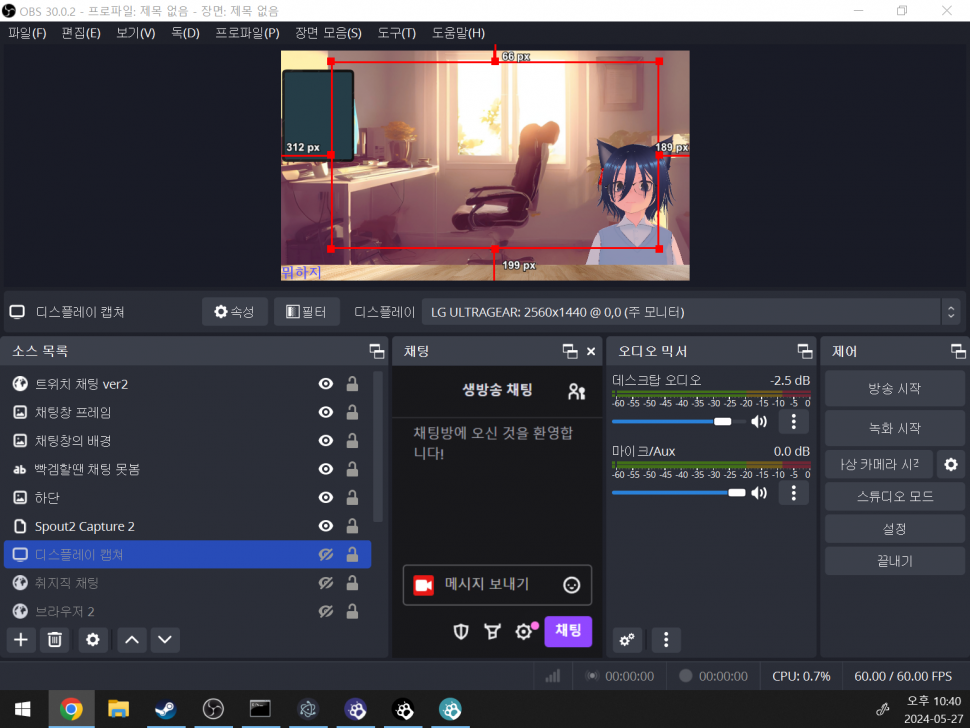
Task: Click red camera icon in message box
Action: click(424, 585)
